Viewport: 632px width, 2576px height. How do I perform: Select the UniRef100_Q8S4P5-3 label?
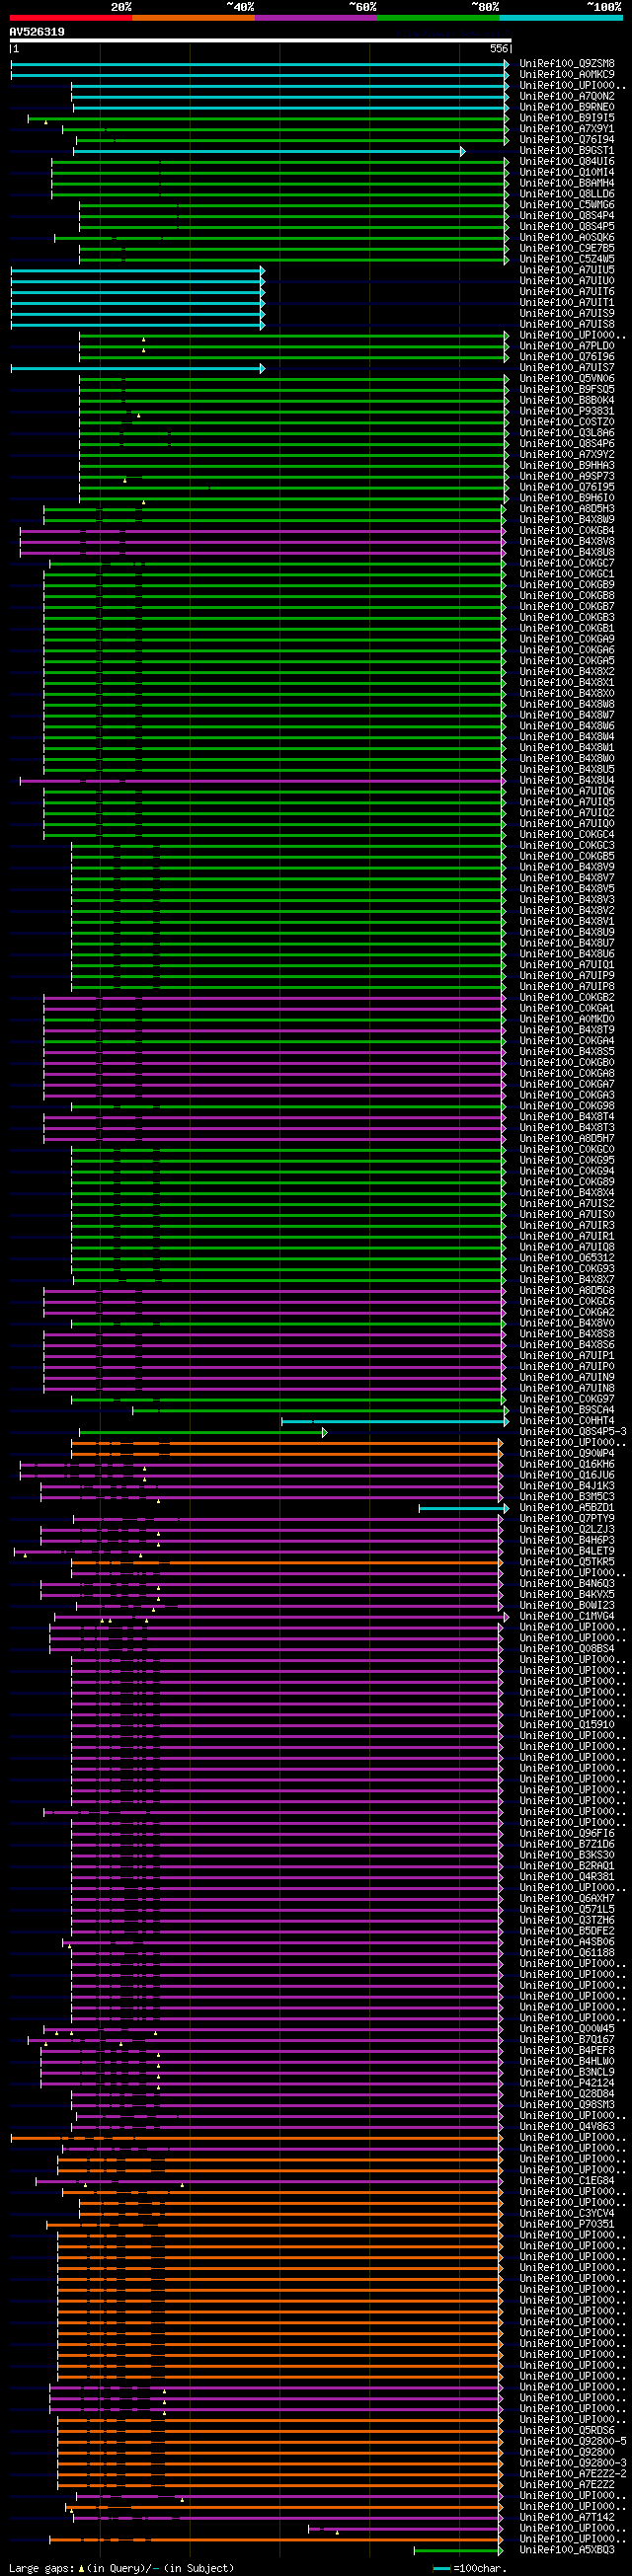tap(573, 1432)
